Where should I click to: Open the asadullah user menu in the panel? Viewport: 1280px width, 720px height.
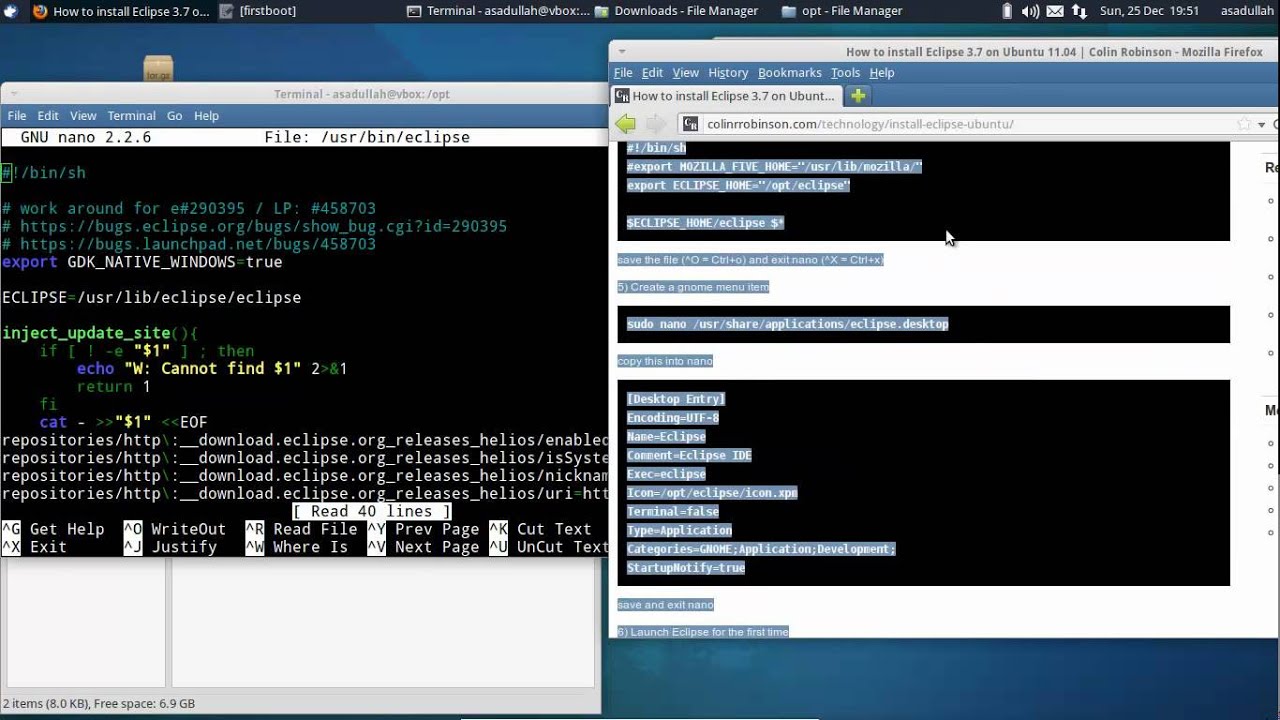pyautogui.click(x=1247, y=11)
